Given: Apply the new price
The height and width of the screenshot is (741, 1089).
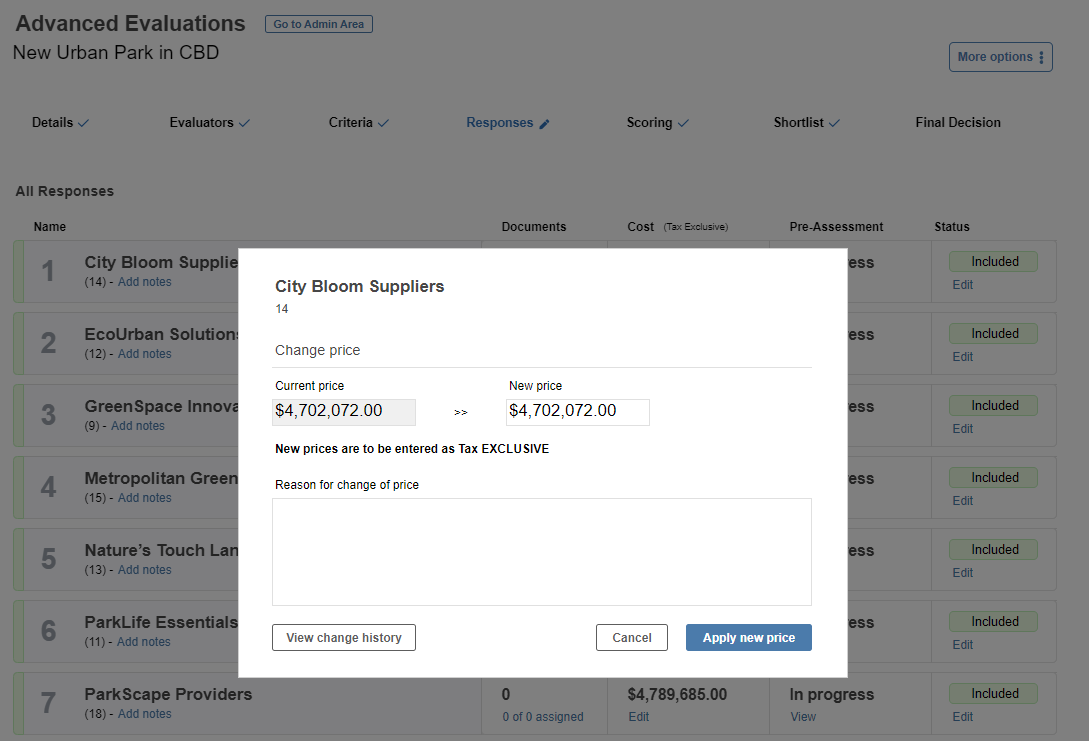Looking at the screenshot, I should tap(749, 638).
